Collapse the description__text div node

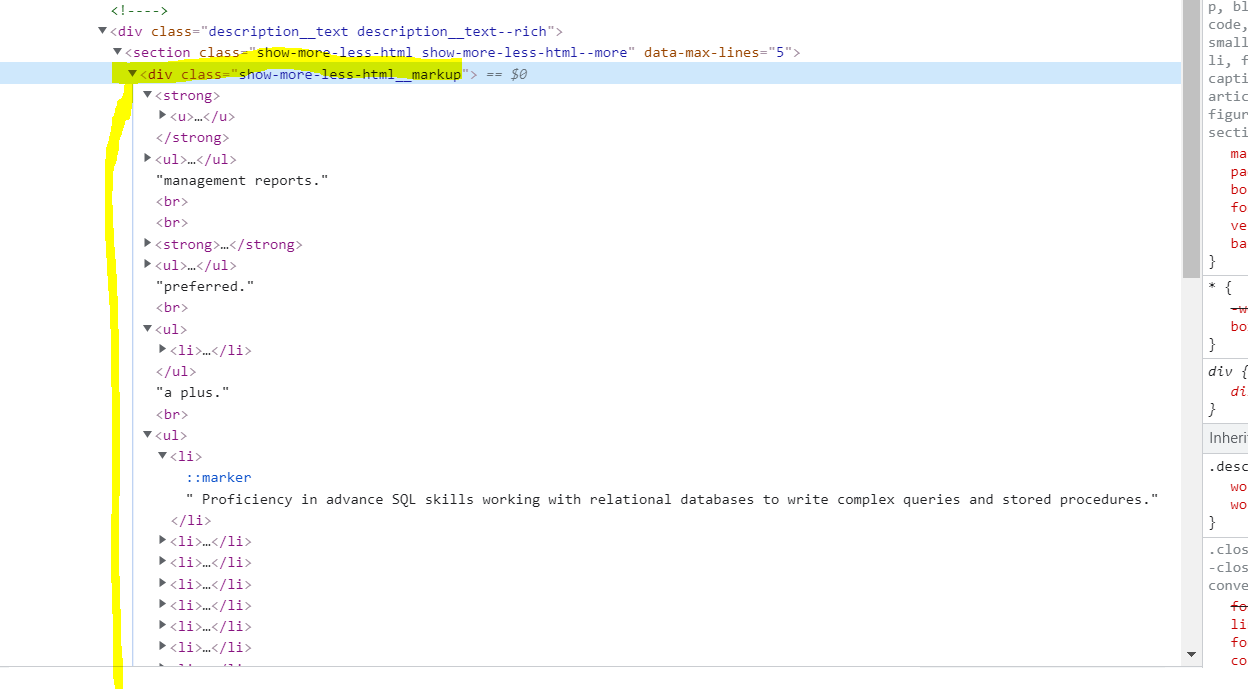point(103,31)
